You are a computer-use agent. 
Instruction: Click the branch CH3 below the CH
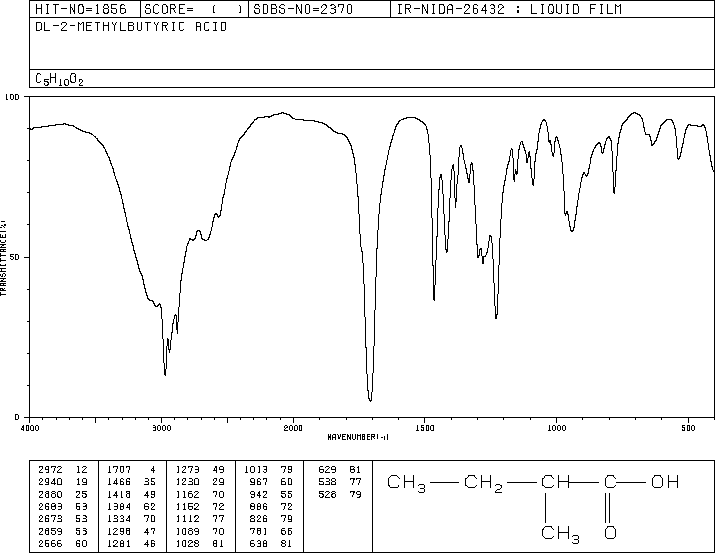tap(560, 534)
